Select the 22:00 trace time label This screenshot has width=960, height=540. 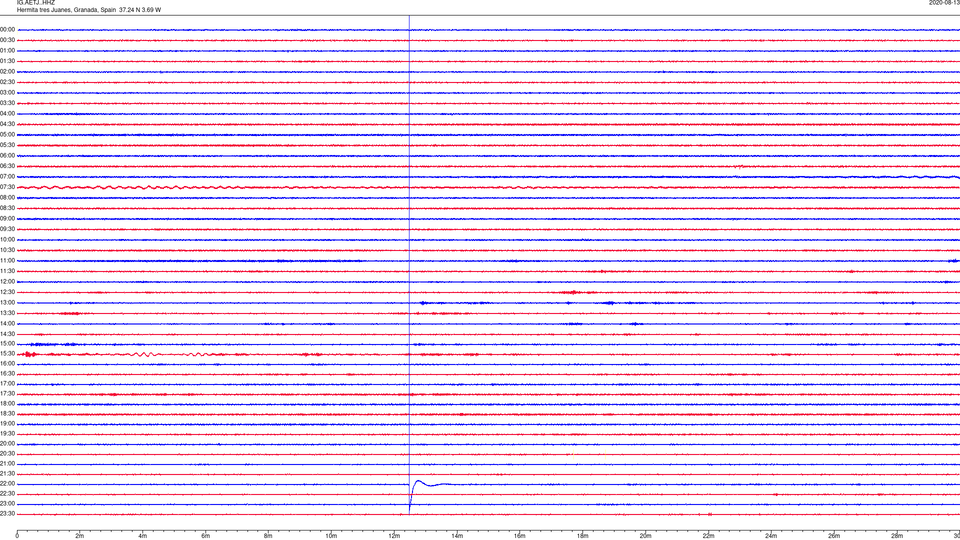coord(7,484)
